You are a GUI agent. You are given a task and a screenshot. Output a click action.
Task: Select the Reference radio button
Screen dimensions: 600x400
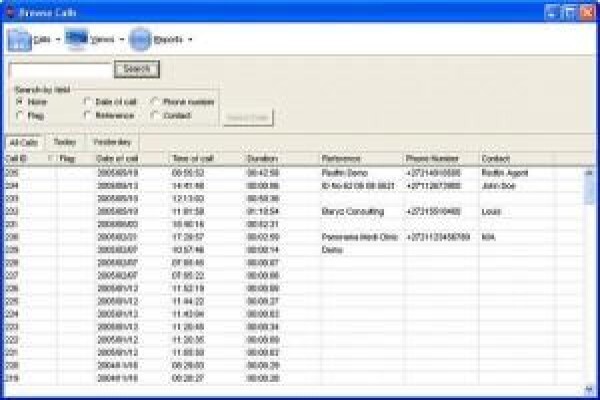87,115
